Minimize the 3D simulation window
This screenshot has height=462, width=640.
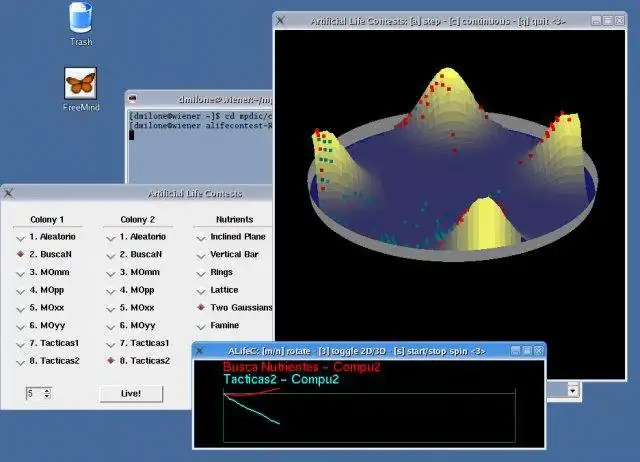tap(596, 20)
